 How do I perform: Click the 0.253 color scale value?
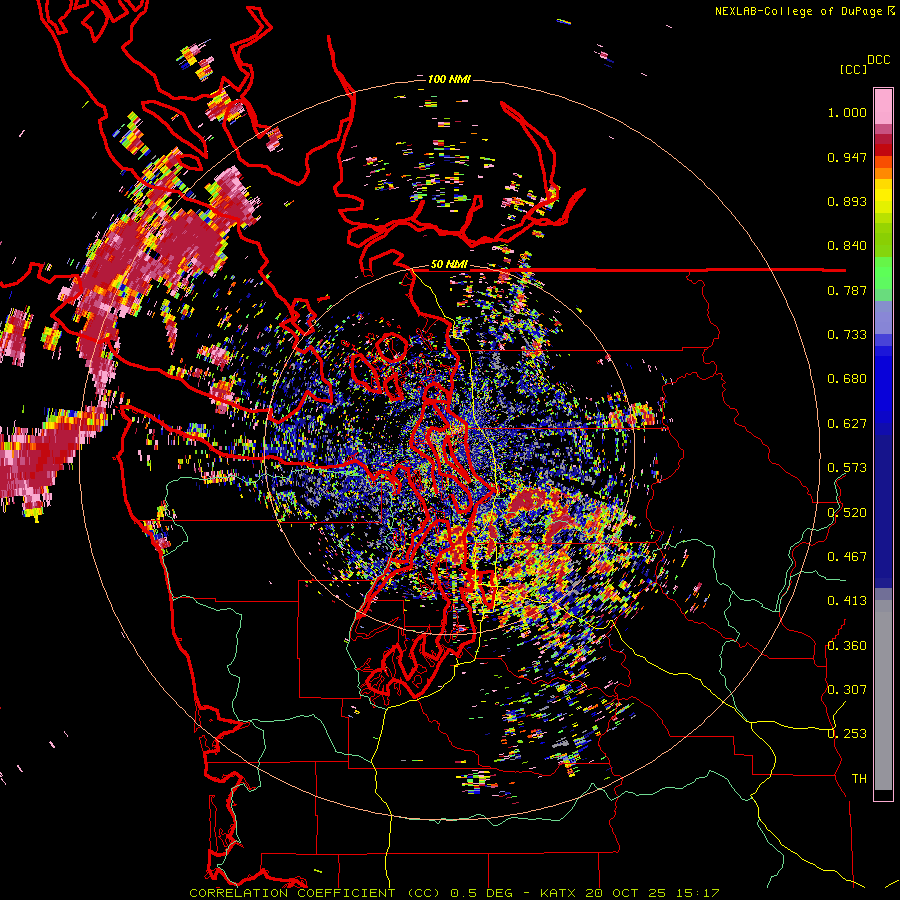click(847, 734)
